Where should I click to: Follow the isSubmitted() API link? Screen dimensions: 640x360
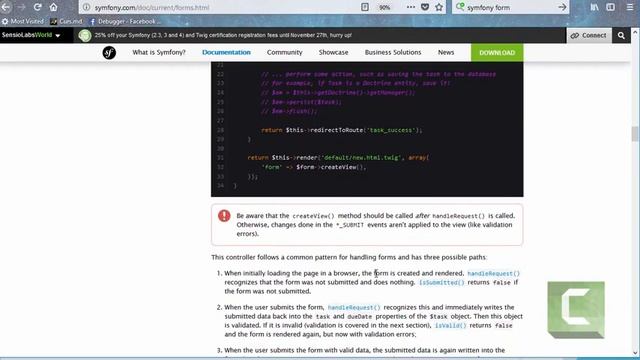tap(442, 282)
